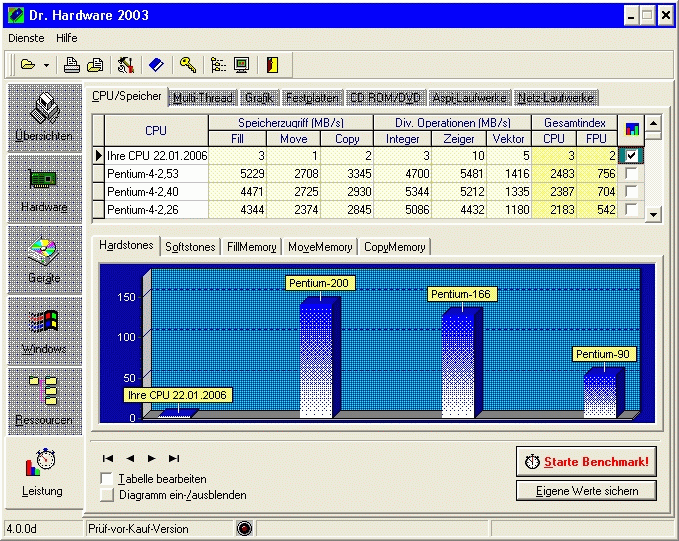Click the Pentium-166 bar label in chart
The height and width of the screenshot is (541, 679).
(461, 294)
